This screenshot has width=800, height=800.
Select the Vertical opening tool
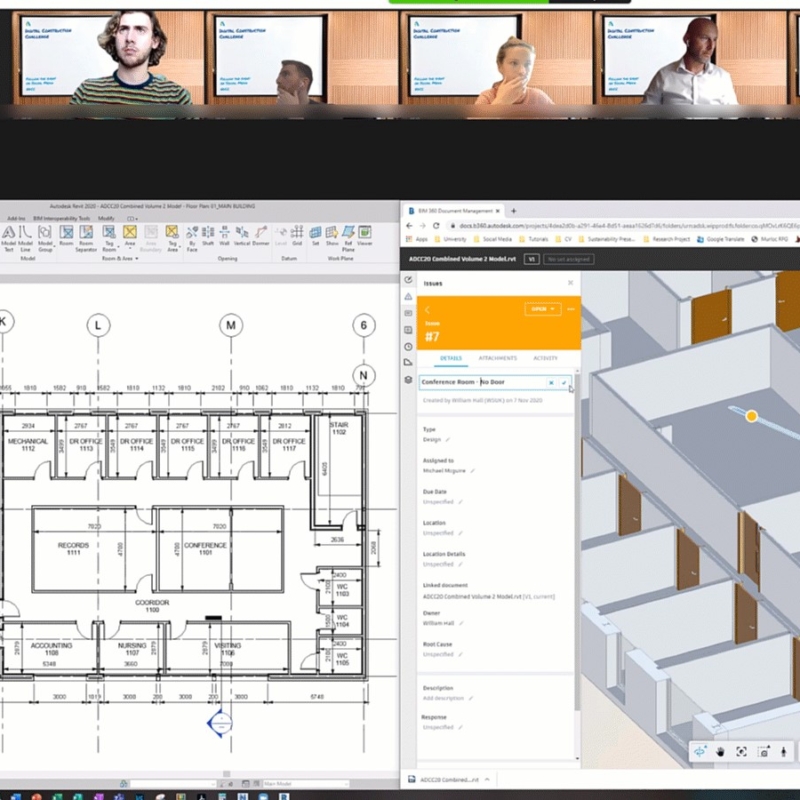(242, 235)
